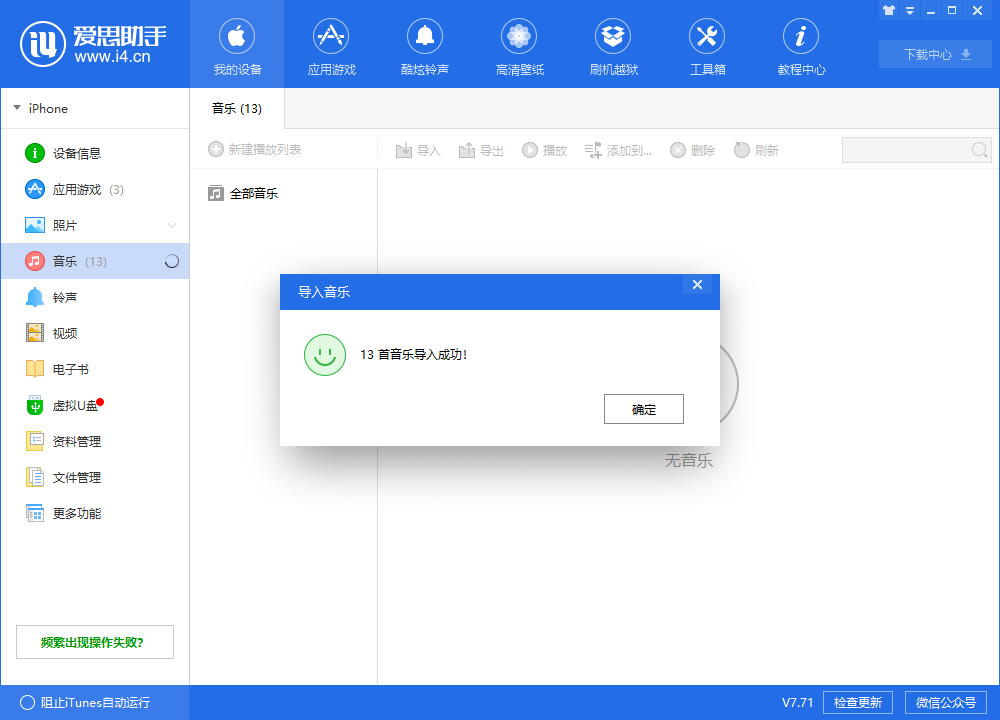Expand the iPhone device dropdown
1000x720 pixels.
tap(17, 108)
